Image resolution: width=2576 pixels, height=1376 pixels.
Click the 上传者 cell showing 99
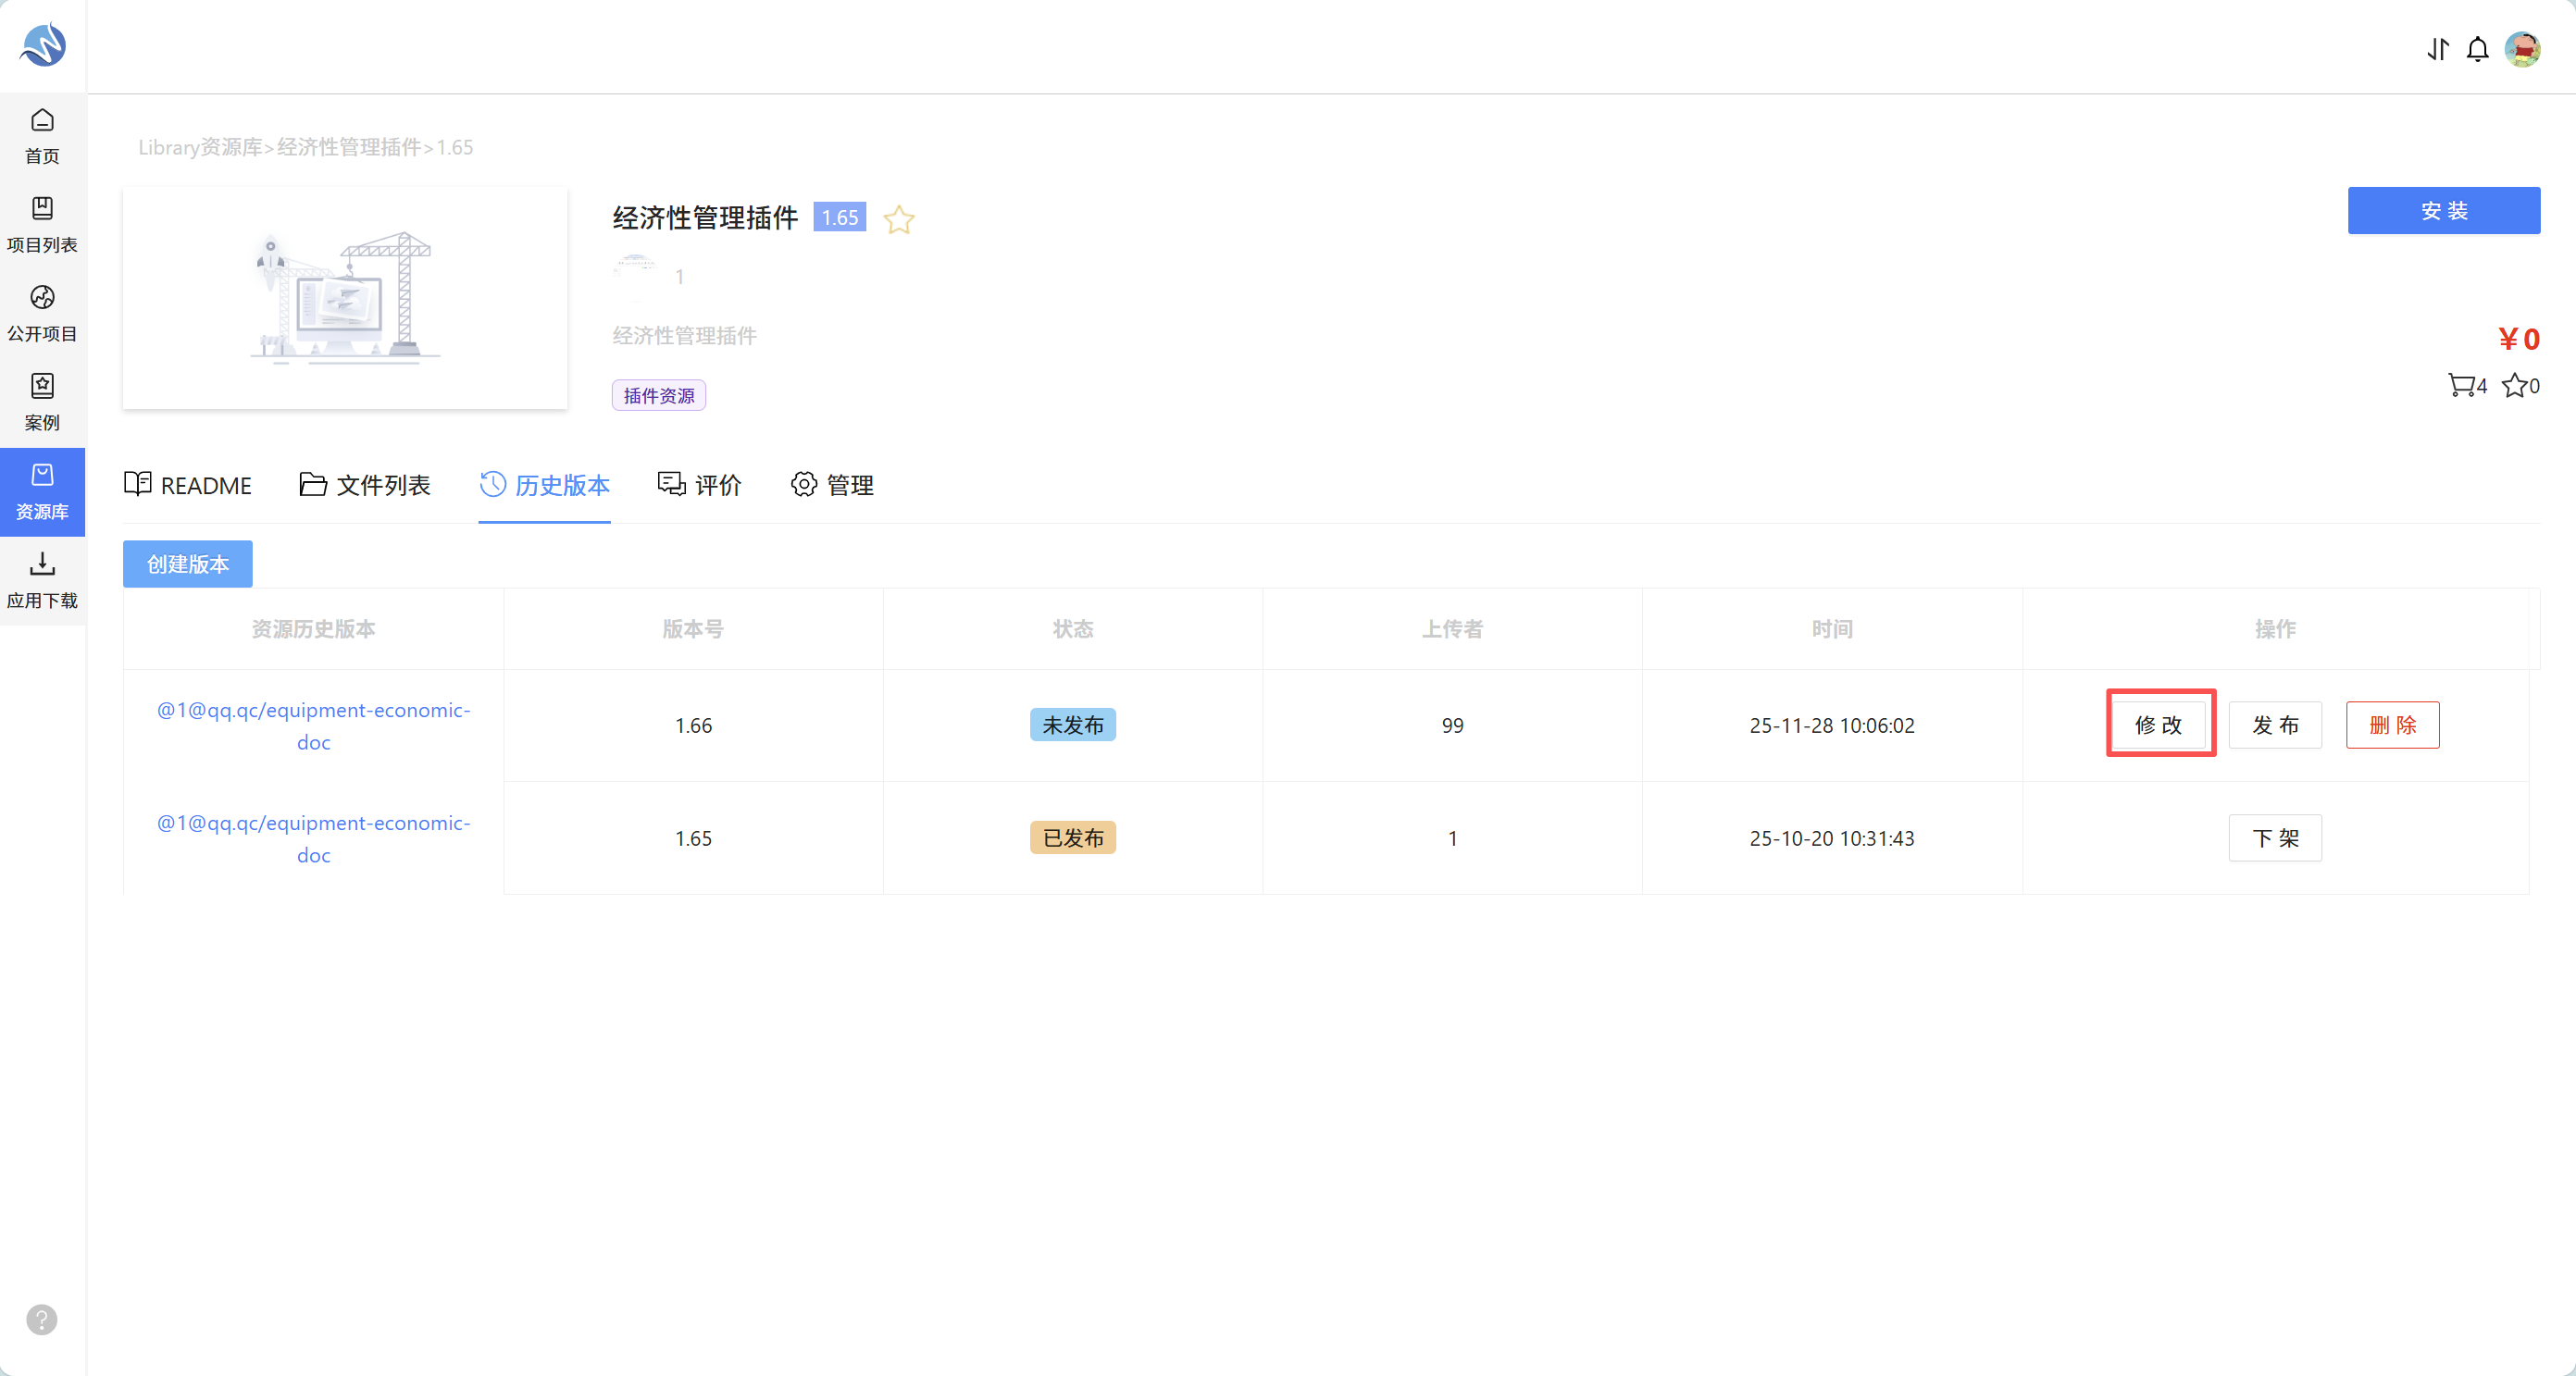click(x=1453, y=726)
